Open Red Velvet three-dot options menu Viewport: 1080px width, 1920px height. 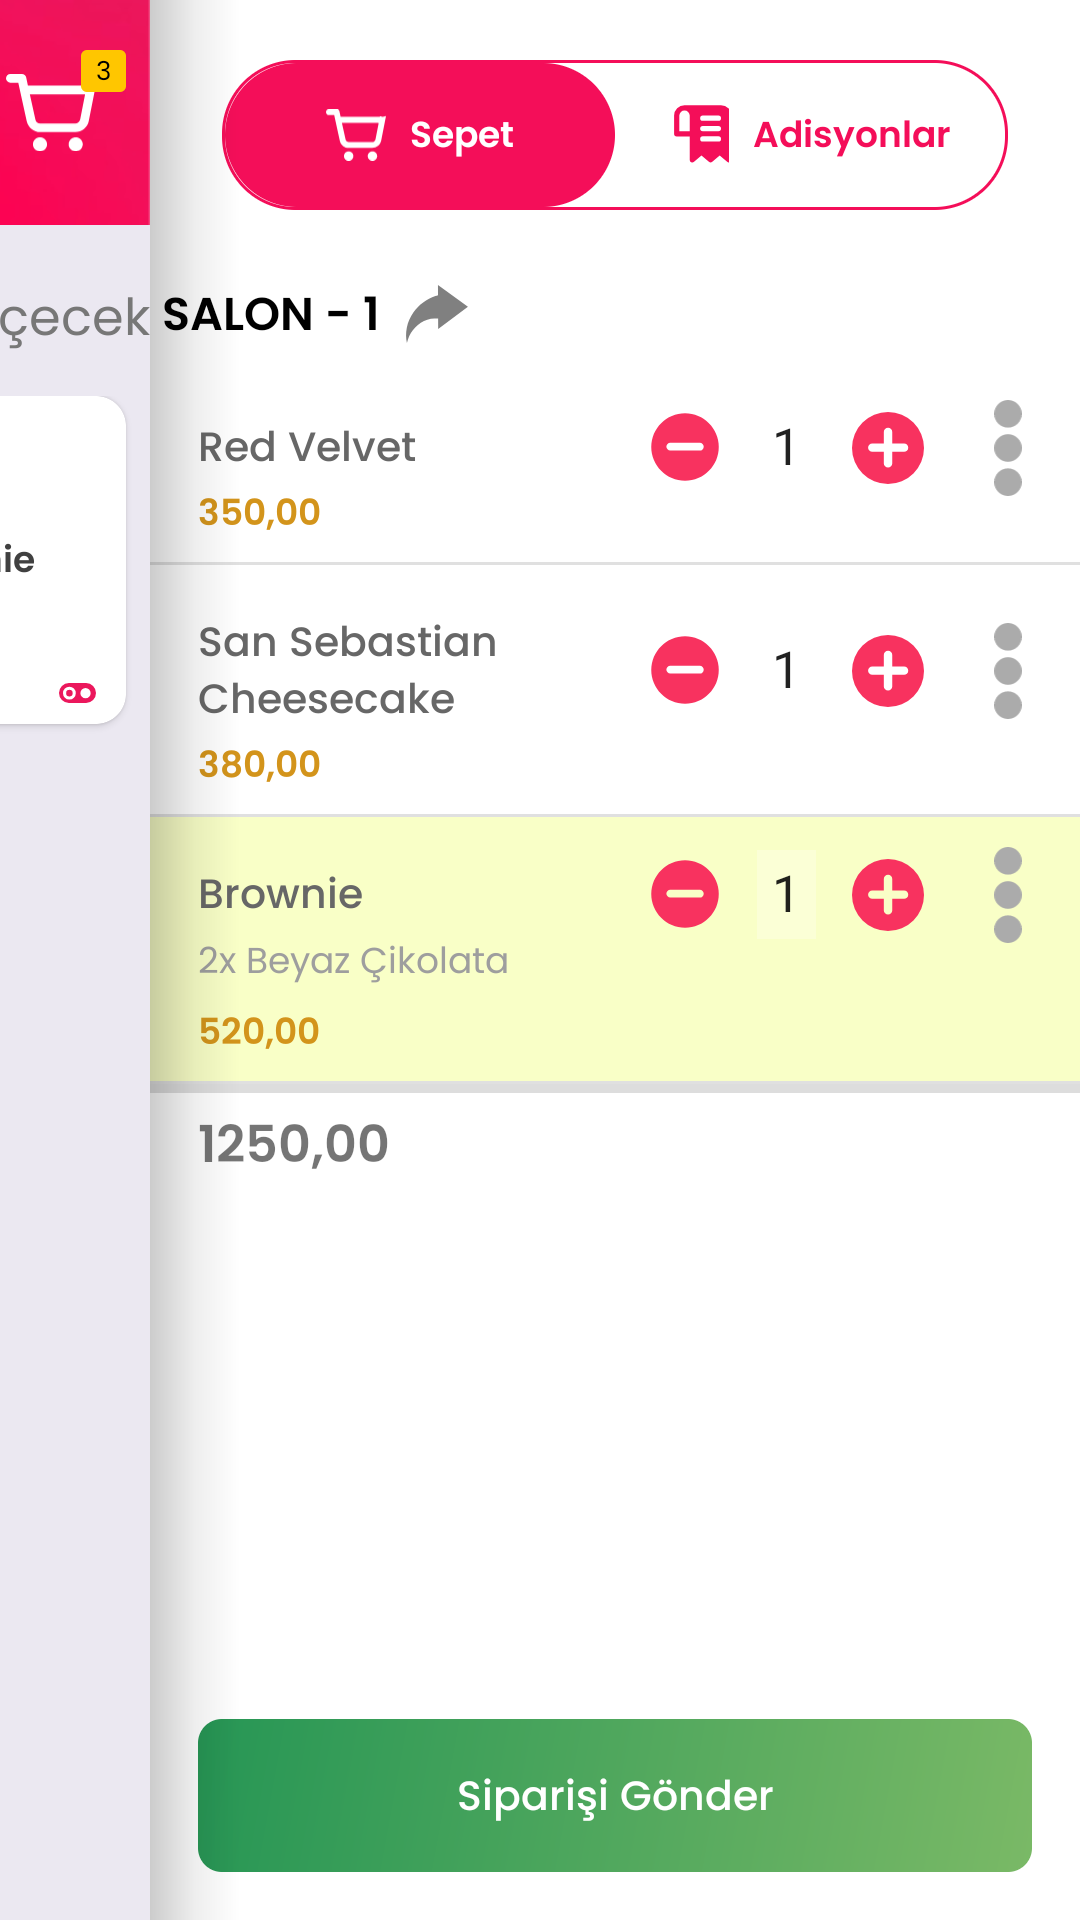click(1007, 447)
